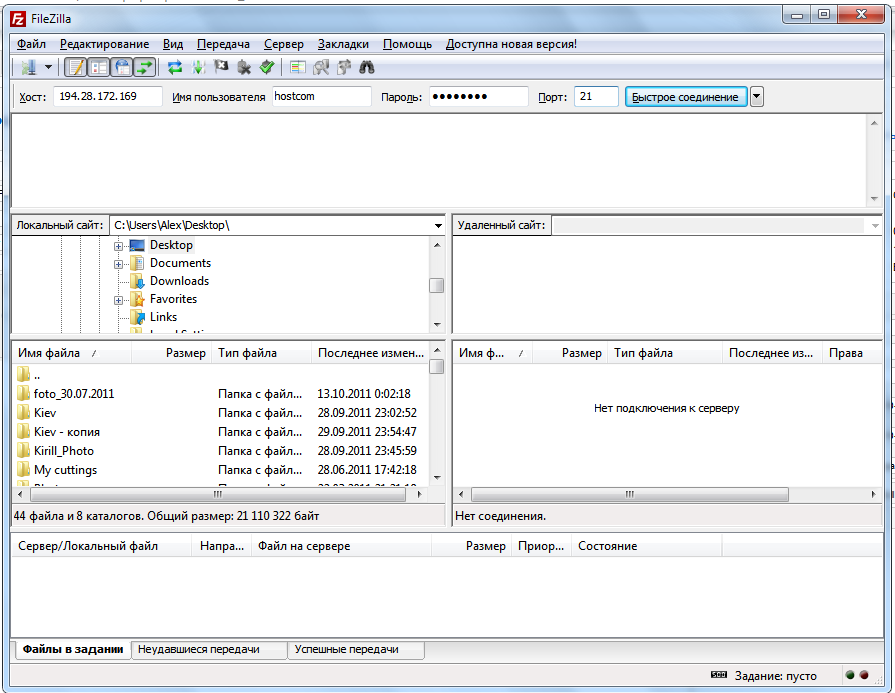This screenshot has height=693, width=895.
Task: Toggle the transfer queue display icon
Action: point(146,67)
